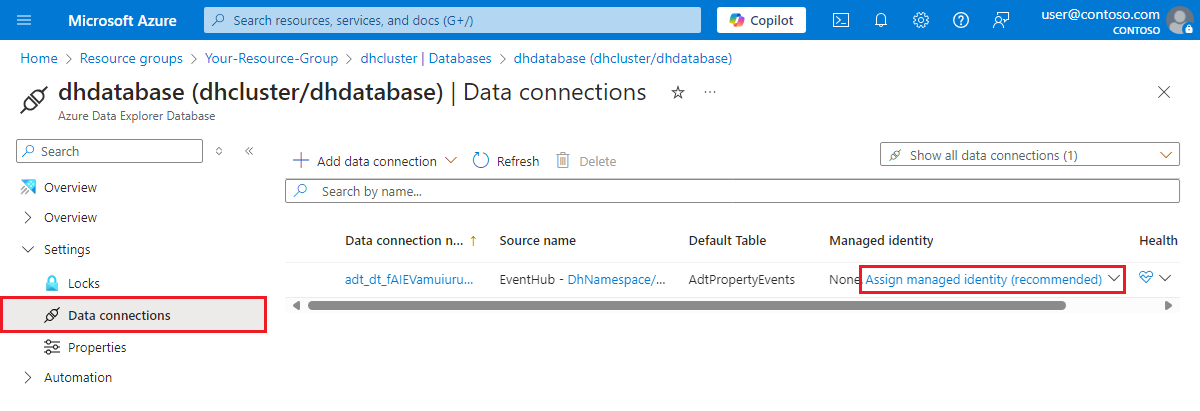Refresh the data connections list
Image resolution: width=1200 pixels, height=411 pixels.
(x=506, y=161)
